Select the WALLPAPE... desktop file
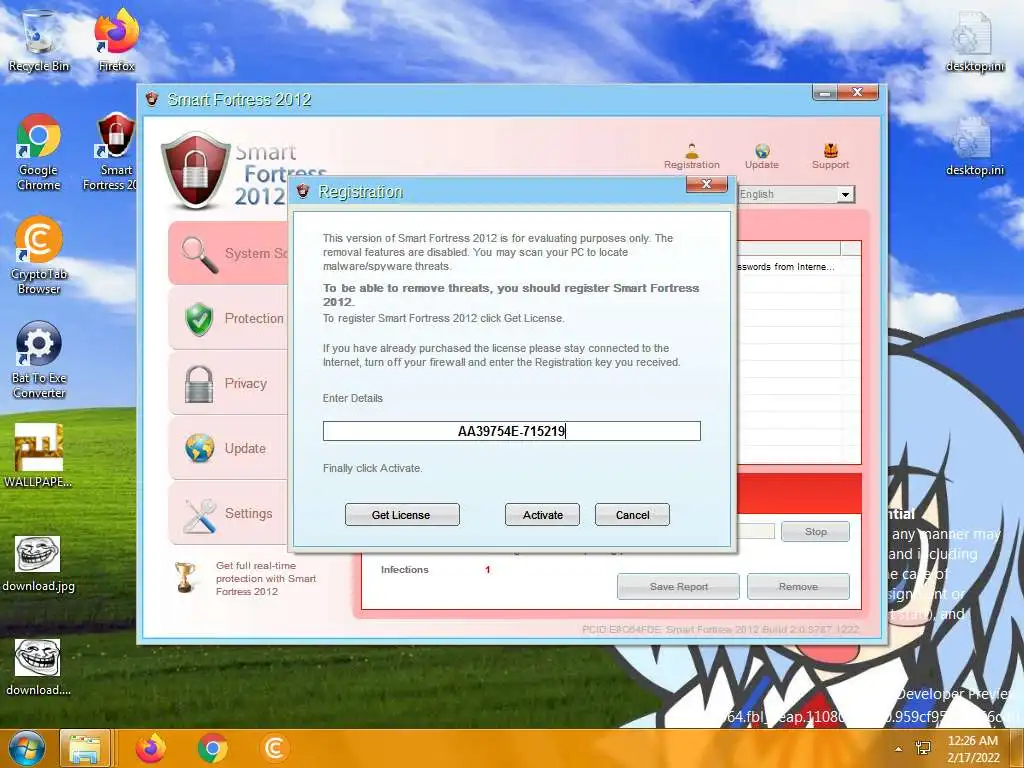The width and height of the screenshot is (1024, 768). pyautogui.click(x=39, y=455)
